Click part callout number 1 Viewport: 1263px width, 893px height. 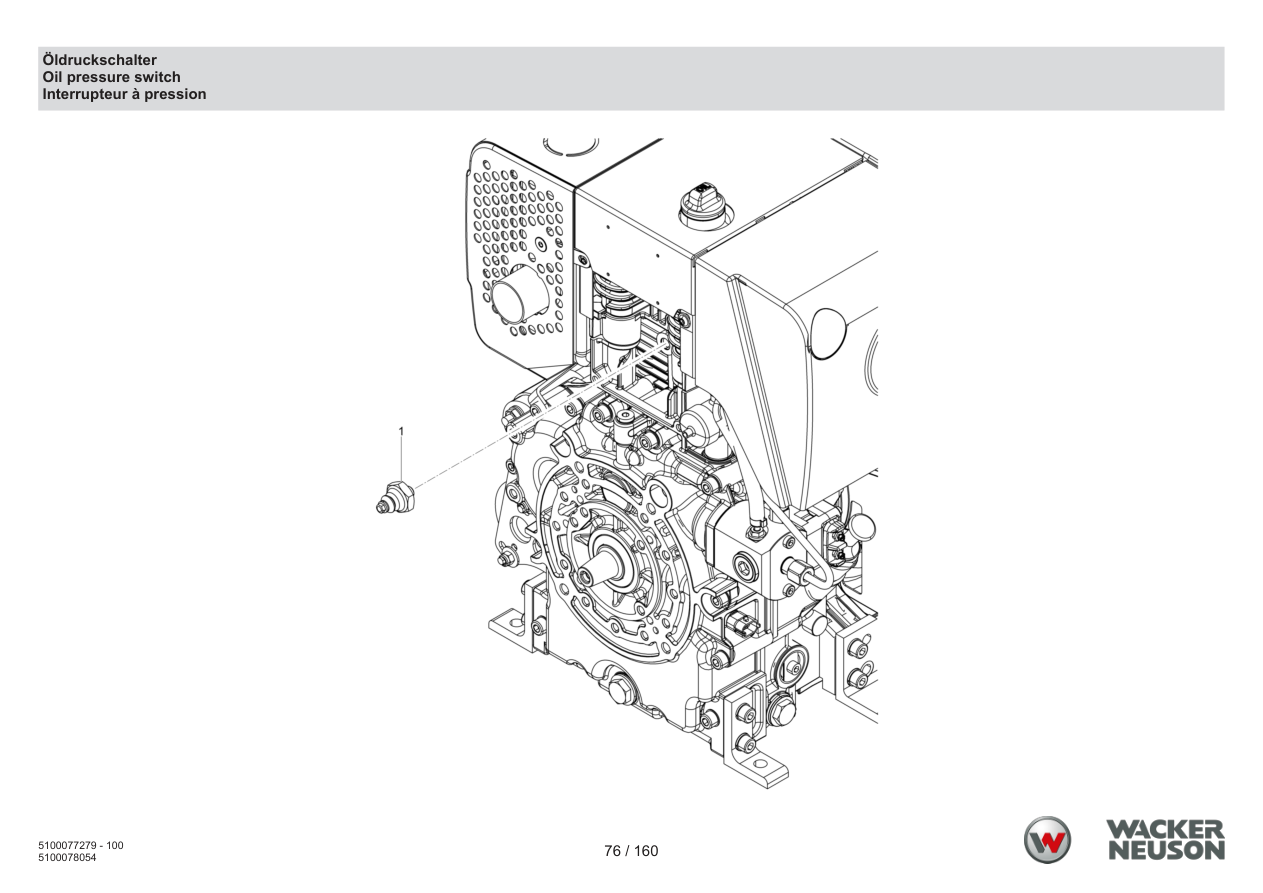(x=401, y=431)
